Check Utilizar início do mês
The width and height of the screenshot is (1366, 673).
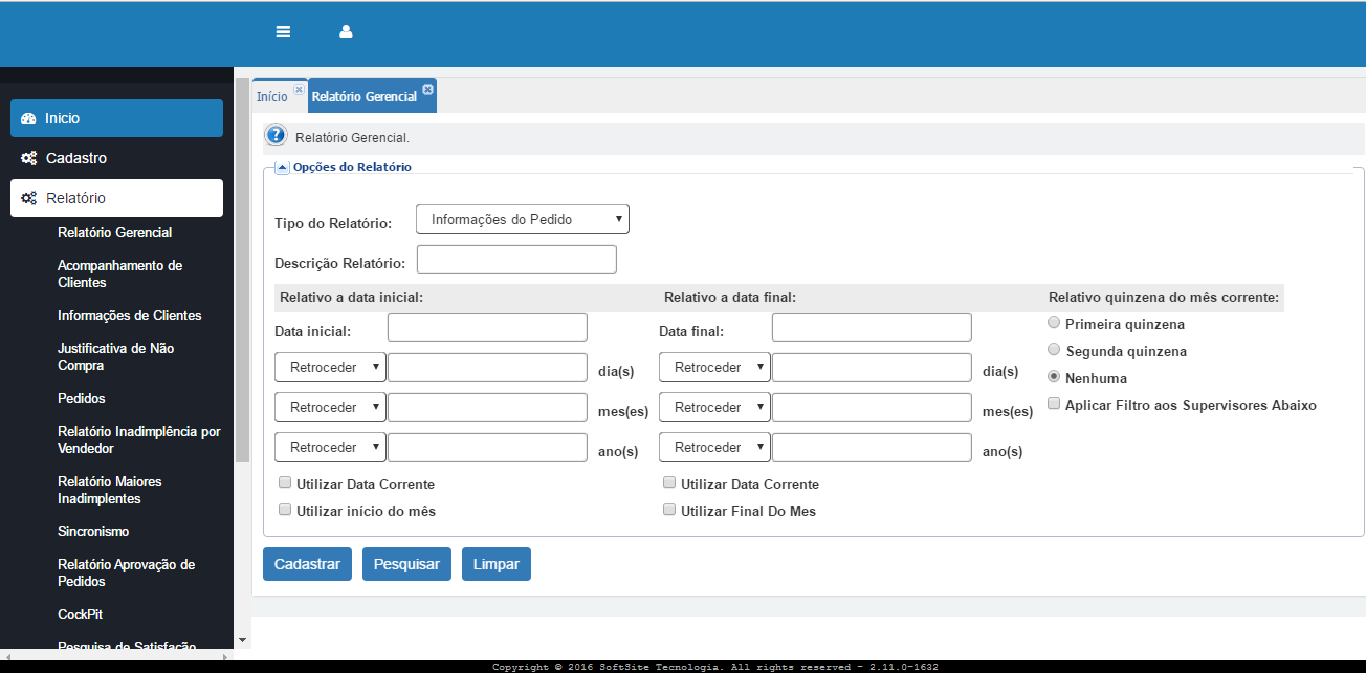pos(285,509)
